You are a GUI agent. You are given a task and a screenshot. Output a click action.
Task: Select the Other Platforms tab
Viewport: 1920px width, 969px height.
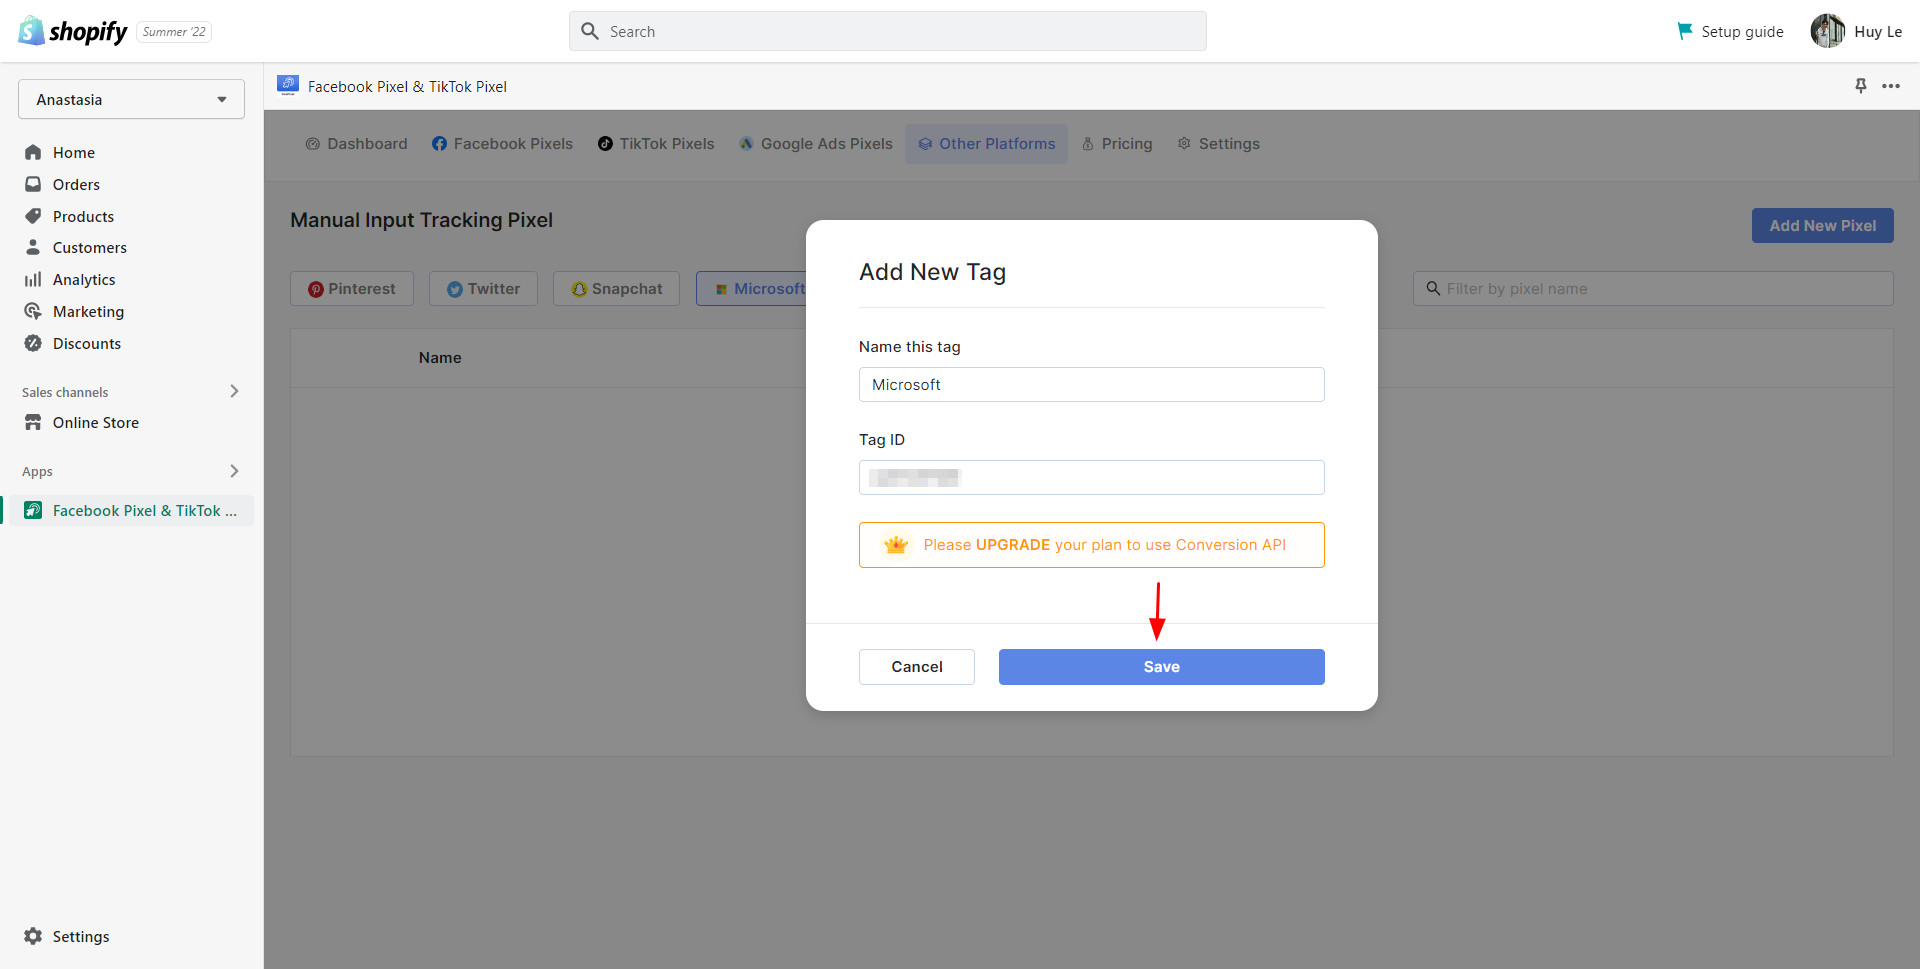986,143
